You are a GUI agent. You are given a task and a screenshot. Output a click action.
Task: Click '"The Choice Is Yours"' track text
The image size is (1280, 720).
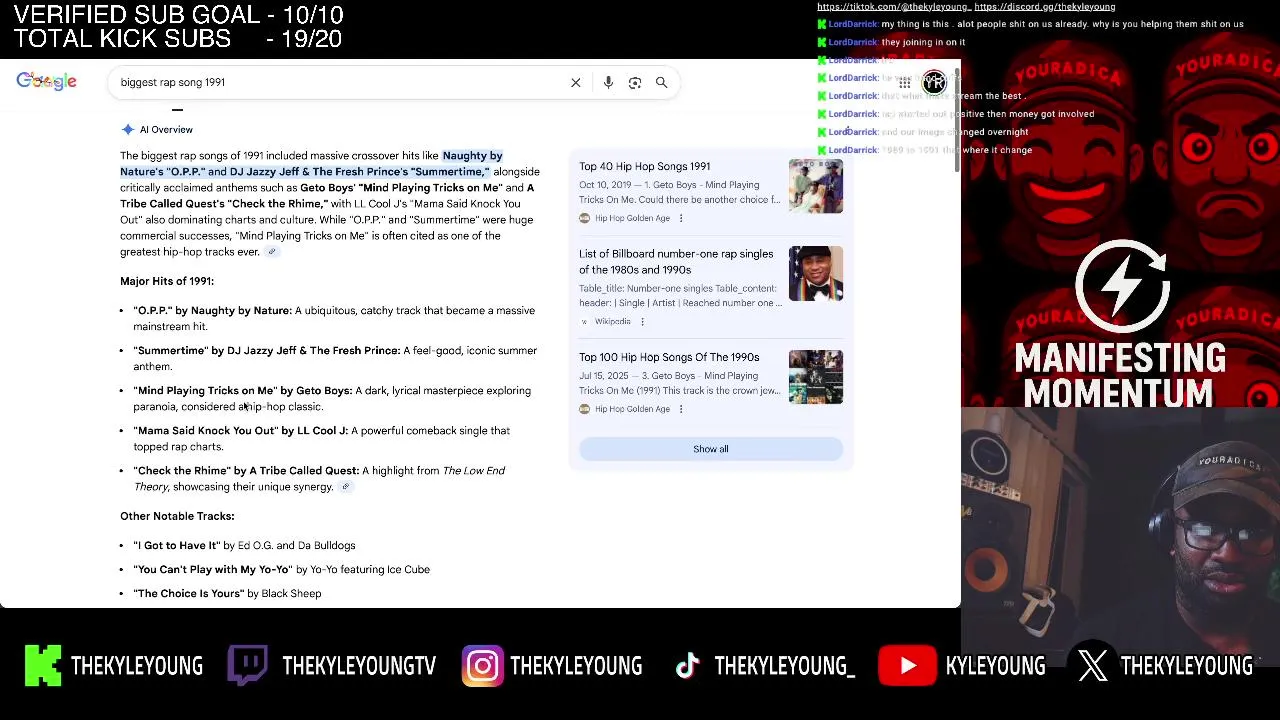188,594
